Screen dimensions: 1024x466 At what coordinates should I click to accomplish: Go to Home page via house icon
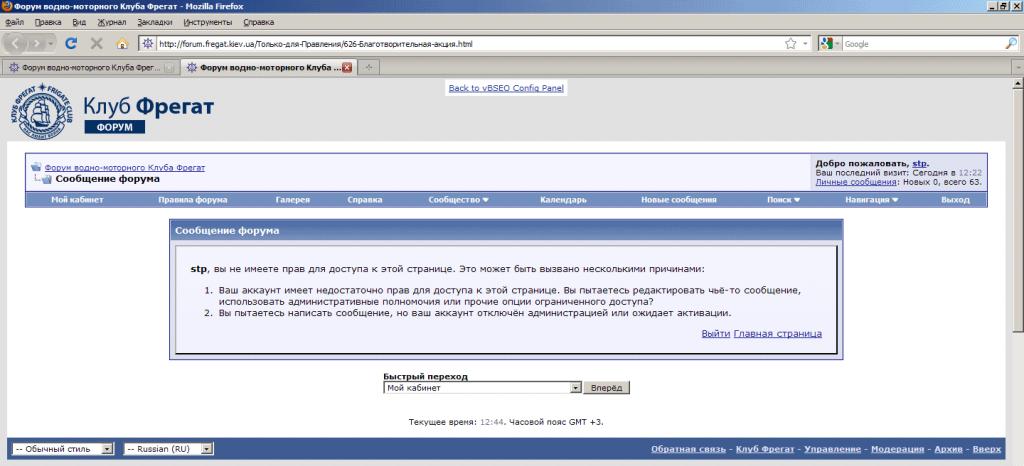pyautogui.click(x=122, y=44)
